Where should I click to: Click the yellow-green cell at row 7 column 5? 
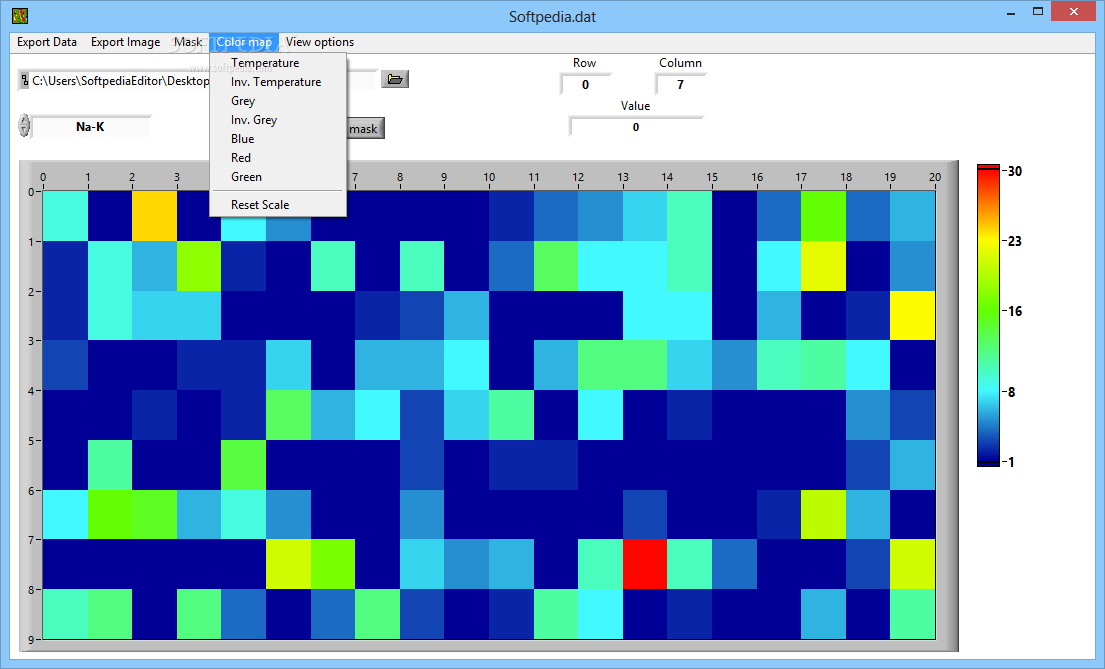288,564
